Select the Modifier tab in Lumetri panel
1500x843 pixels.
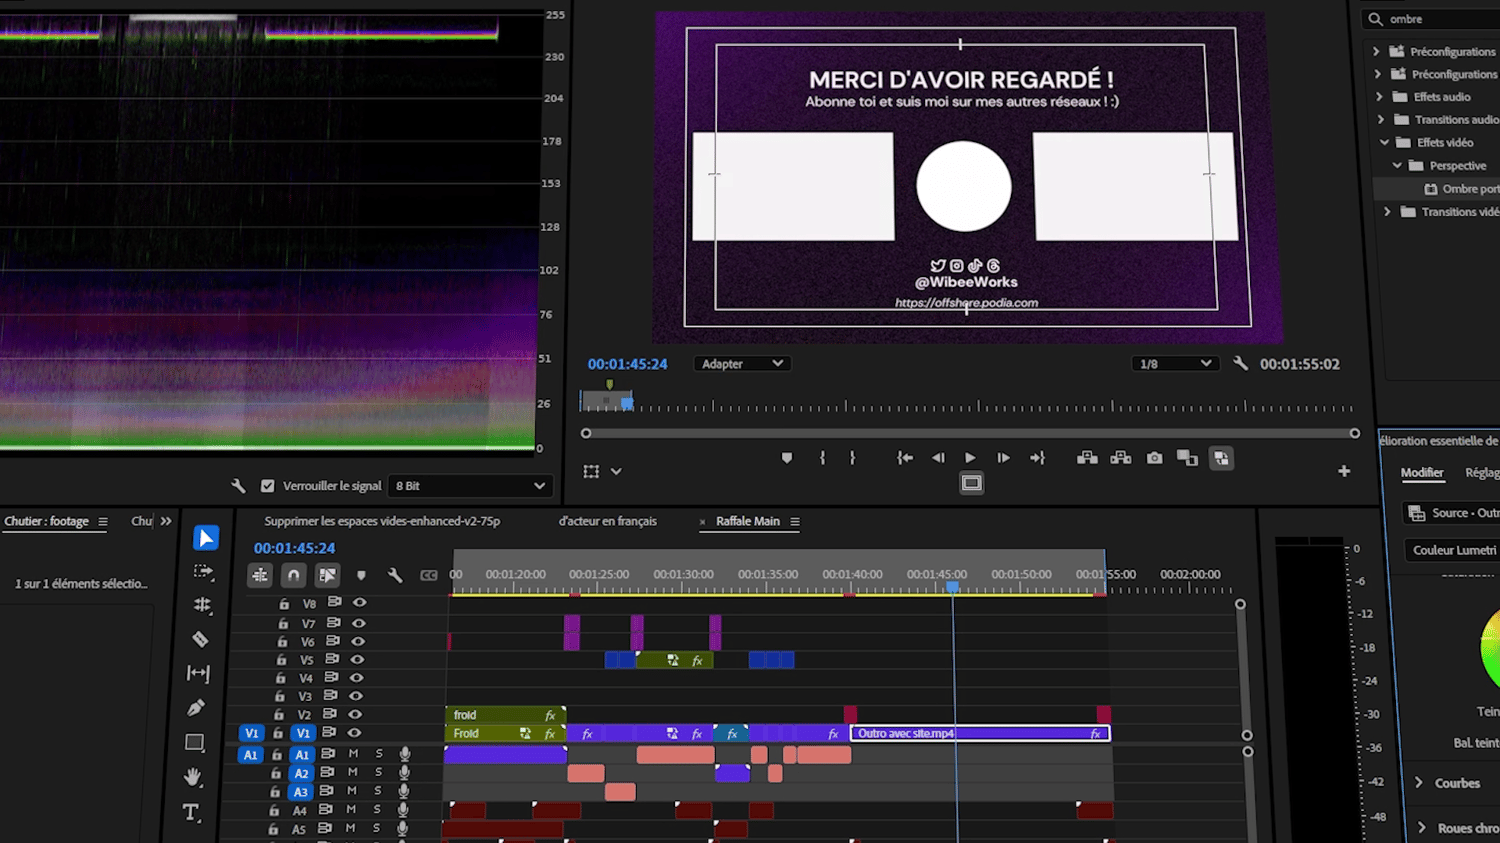[1422, 473]
